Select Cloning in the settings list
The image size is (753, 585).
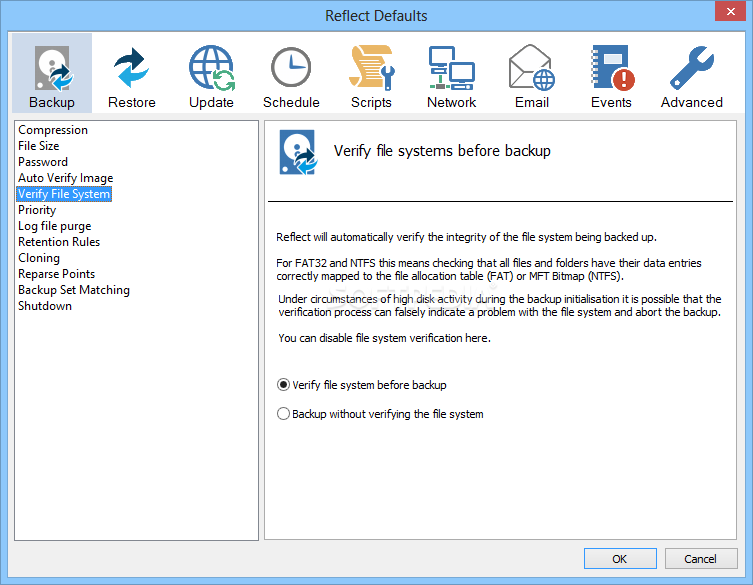39,258
